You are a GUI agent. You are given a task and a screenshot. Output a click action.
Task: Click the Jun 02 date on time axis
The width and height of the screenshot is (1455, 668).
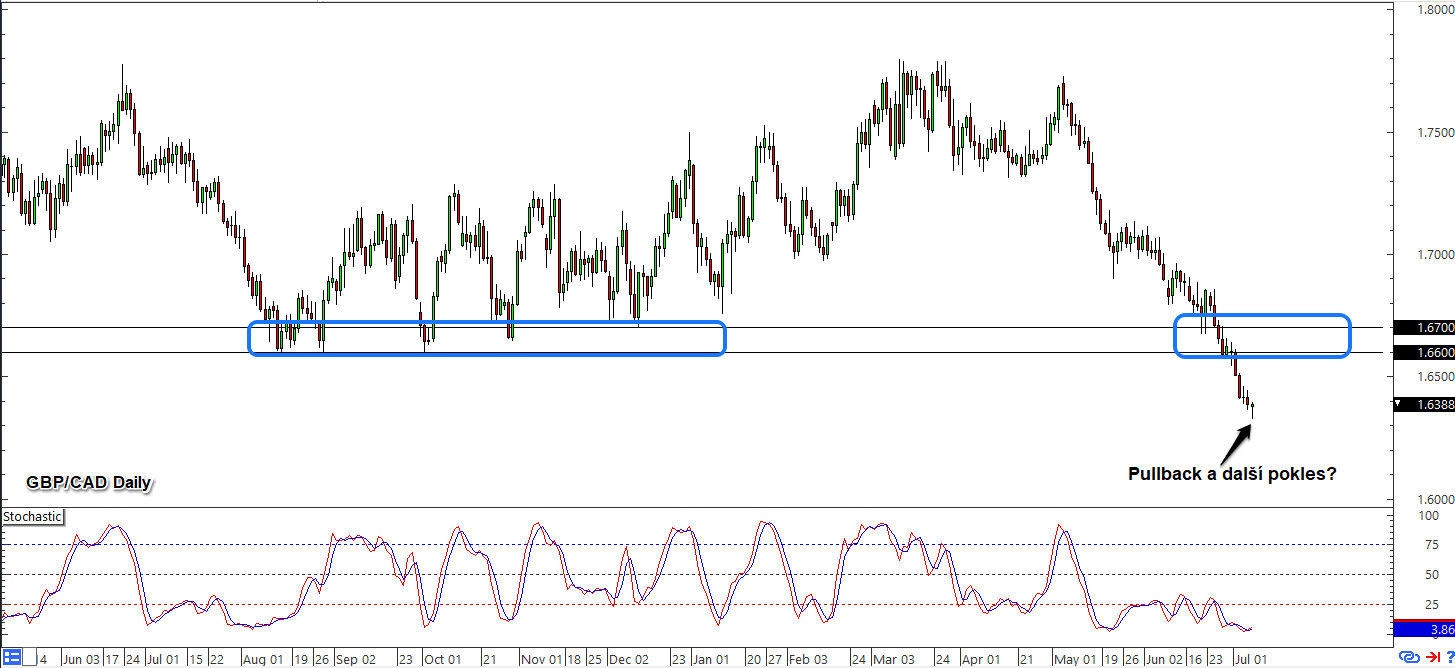tap(1166, 660)
